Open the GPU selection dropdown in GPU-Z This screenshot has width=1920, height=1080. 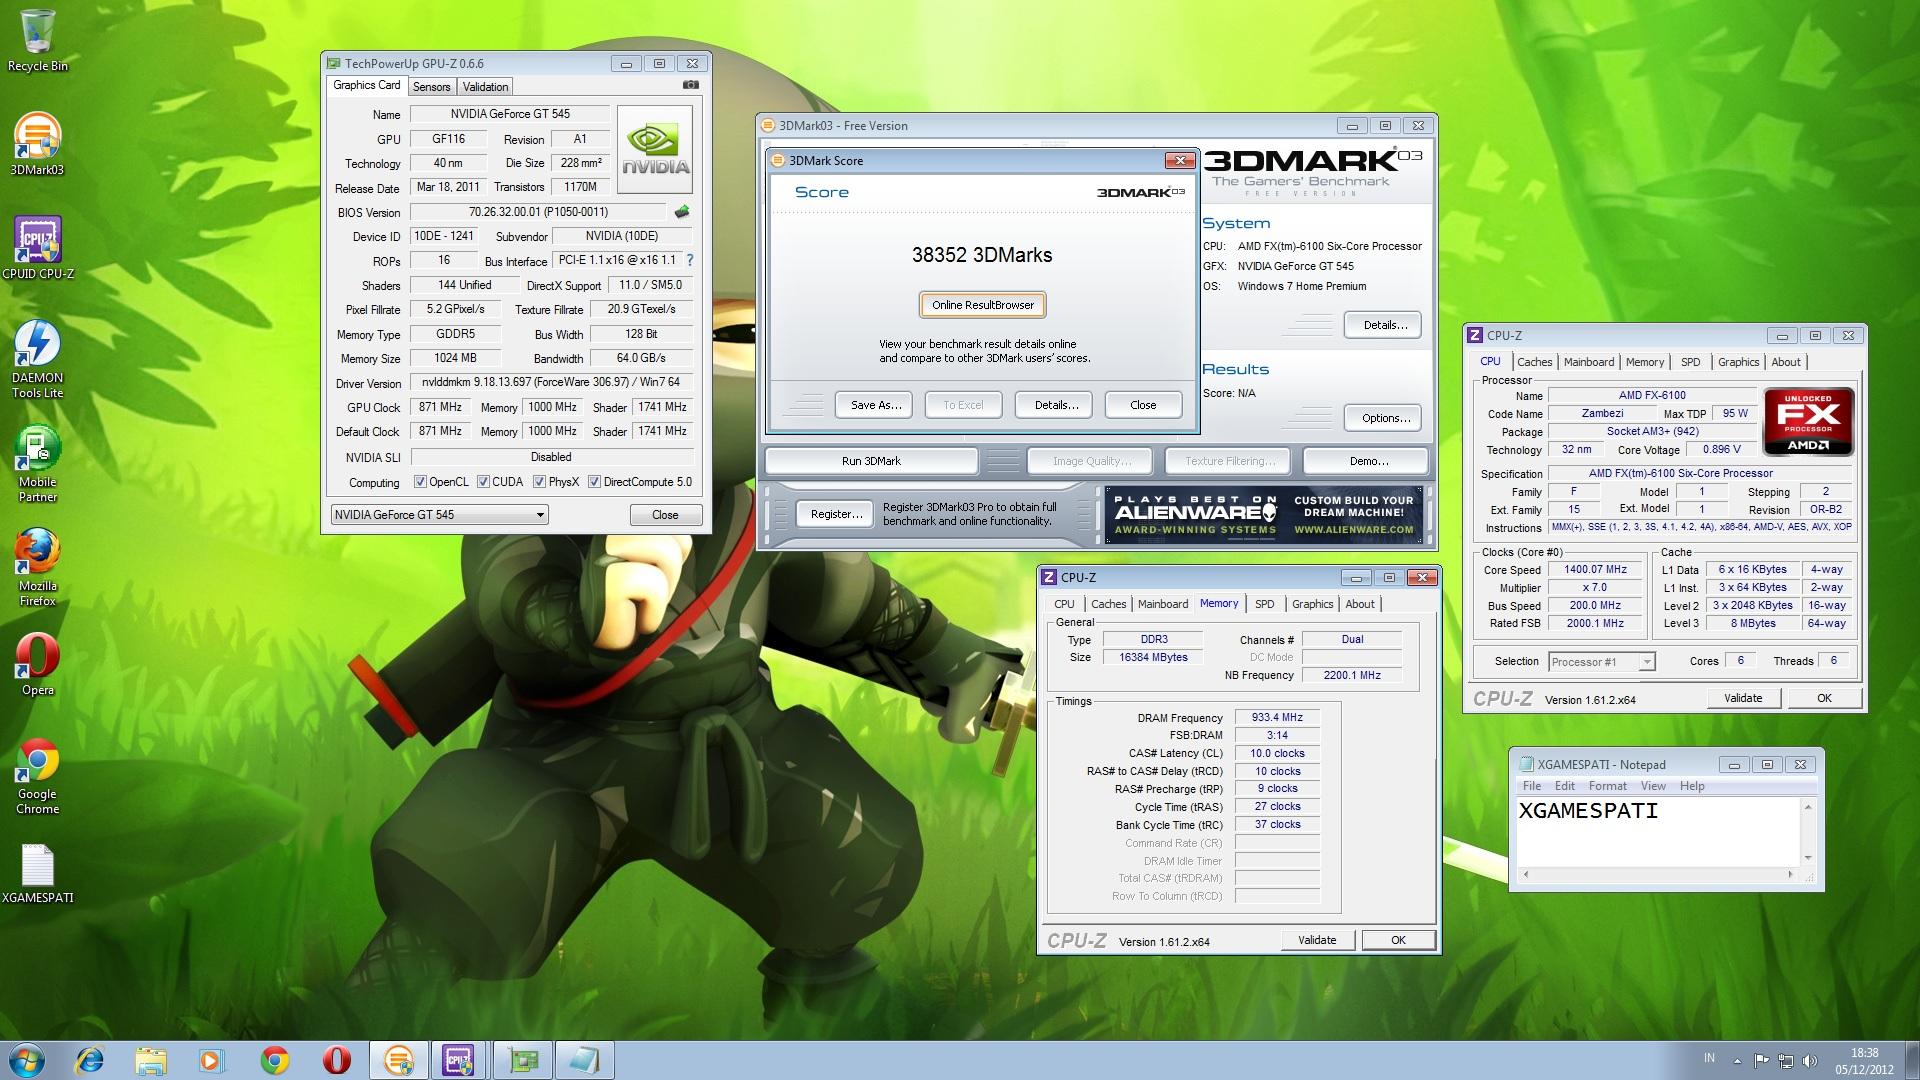439,515
